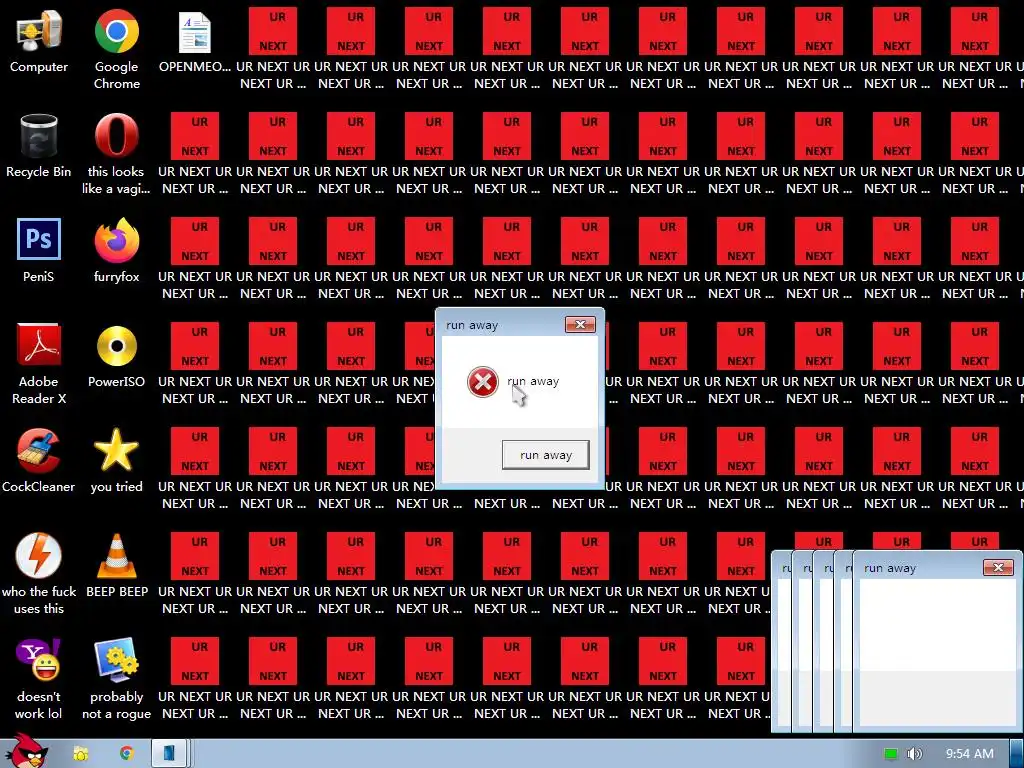
Task: Open the volume speaker tray icon
Action: pyautogui.click(x=914, y=754)
